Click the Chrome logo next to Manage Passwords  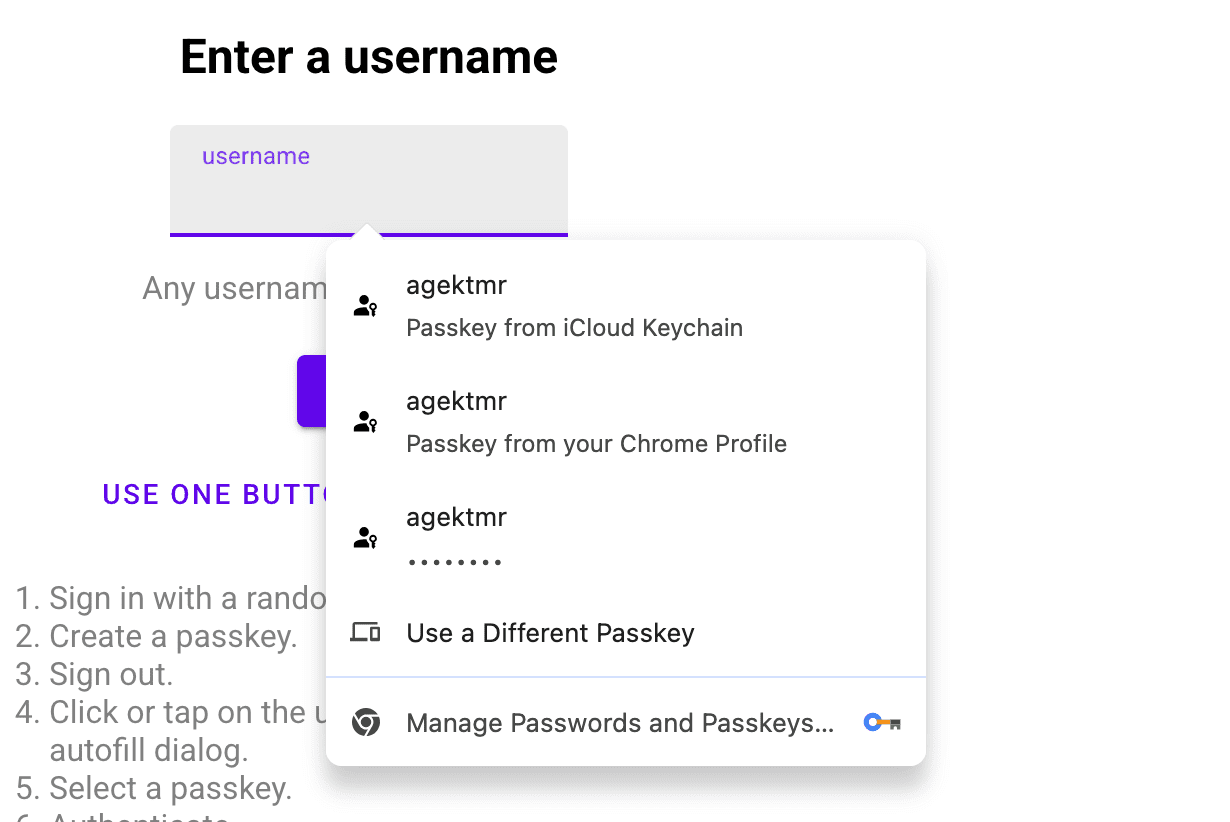[366, 722]
